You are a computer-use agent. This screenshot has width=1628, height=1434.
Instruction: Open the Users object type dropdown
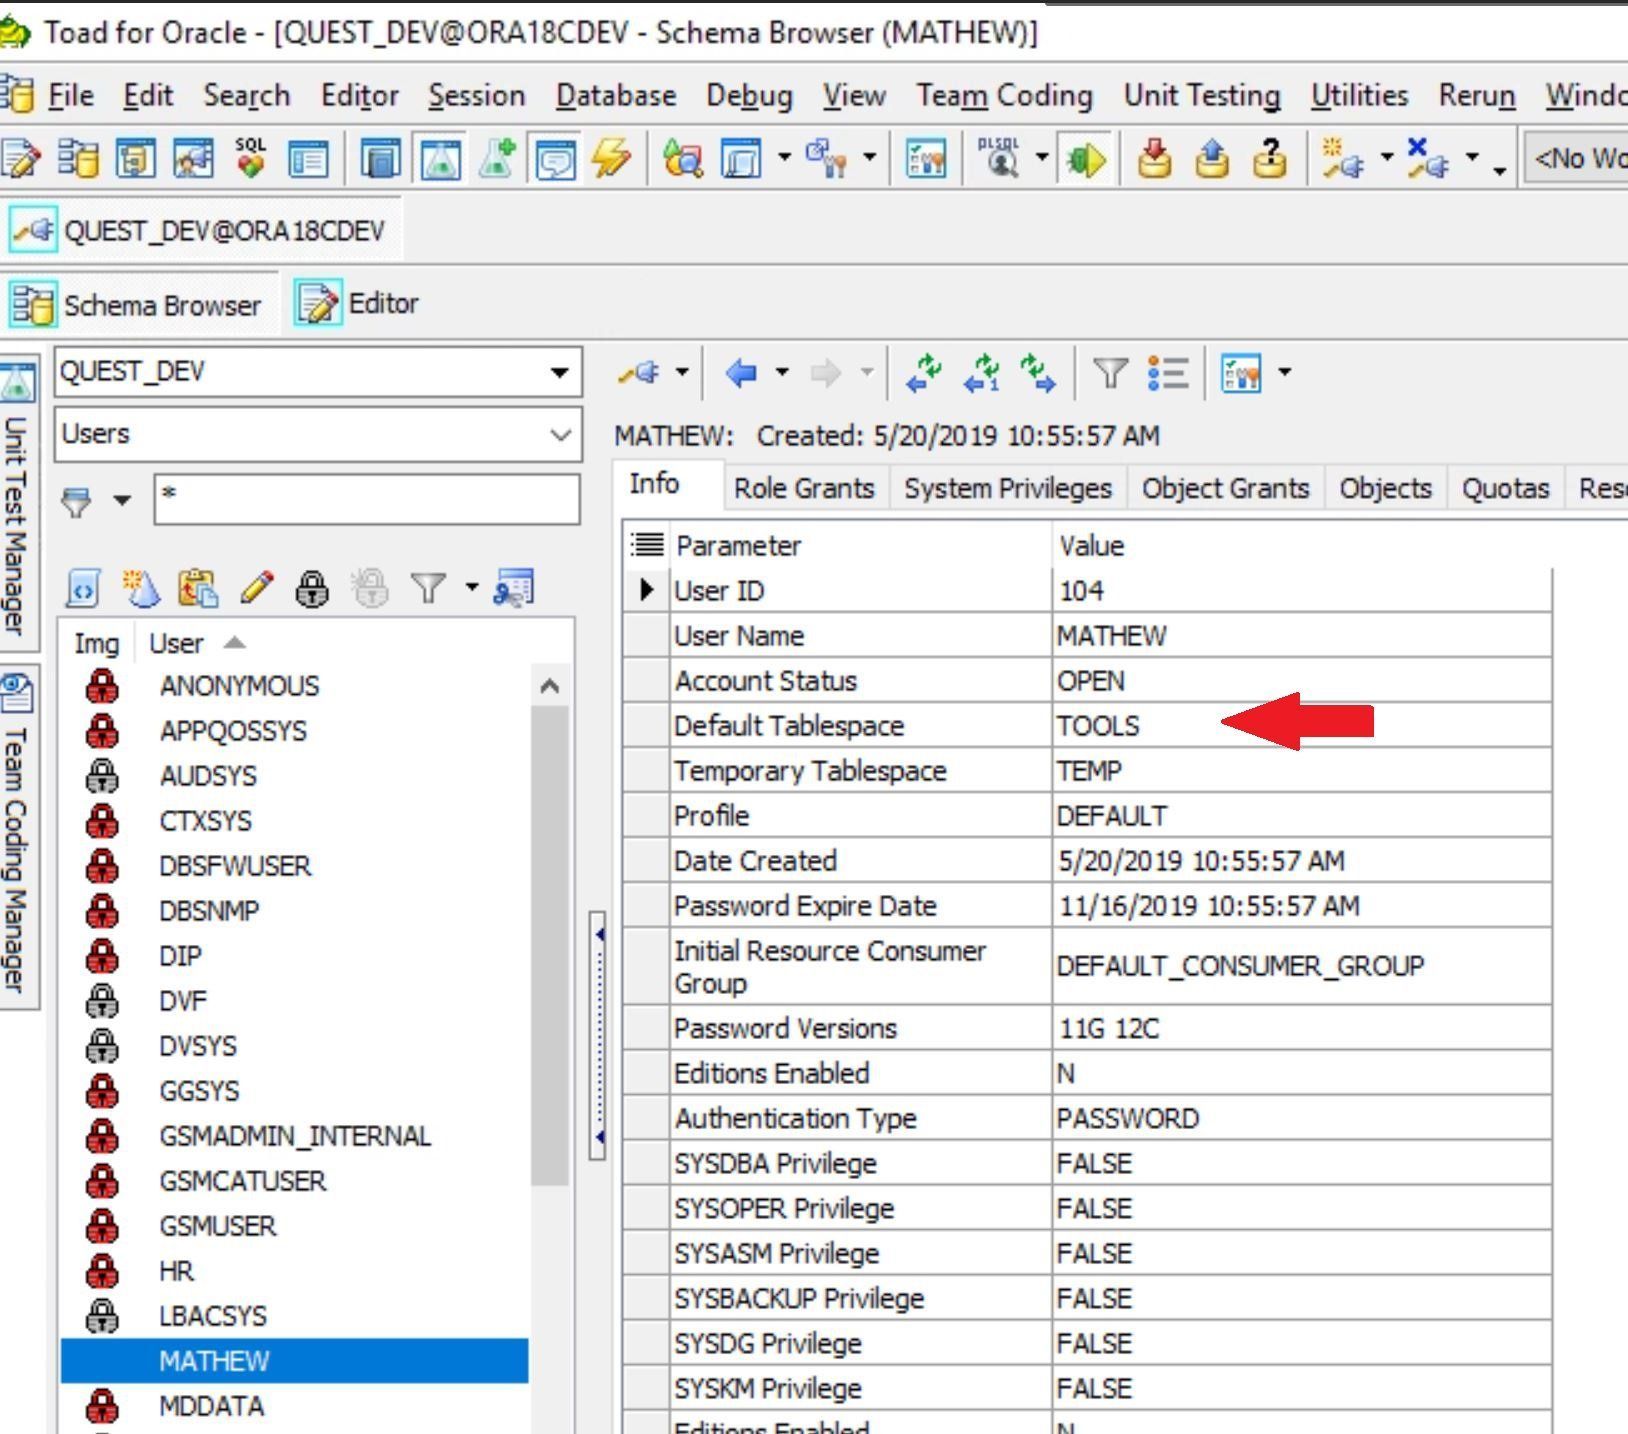(560, 435)
